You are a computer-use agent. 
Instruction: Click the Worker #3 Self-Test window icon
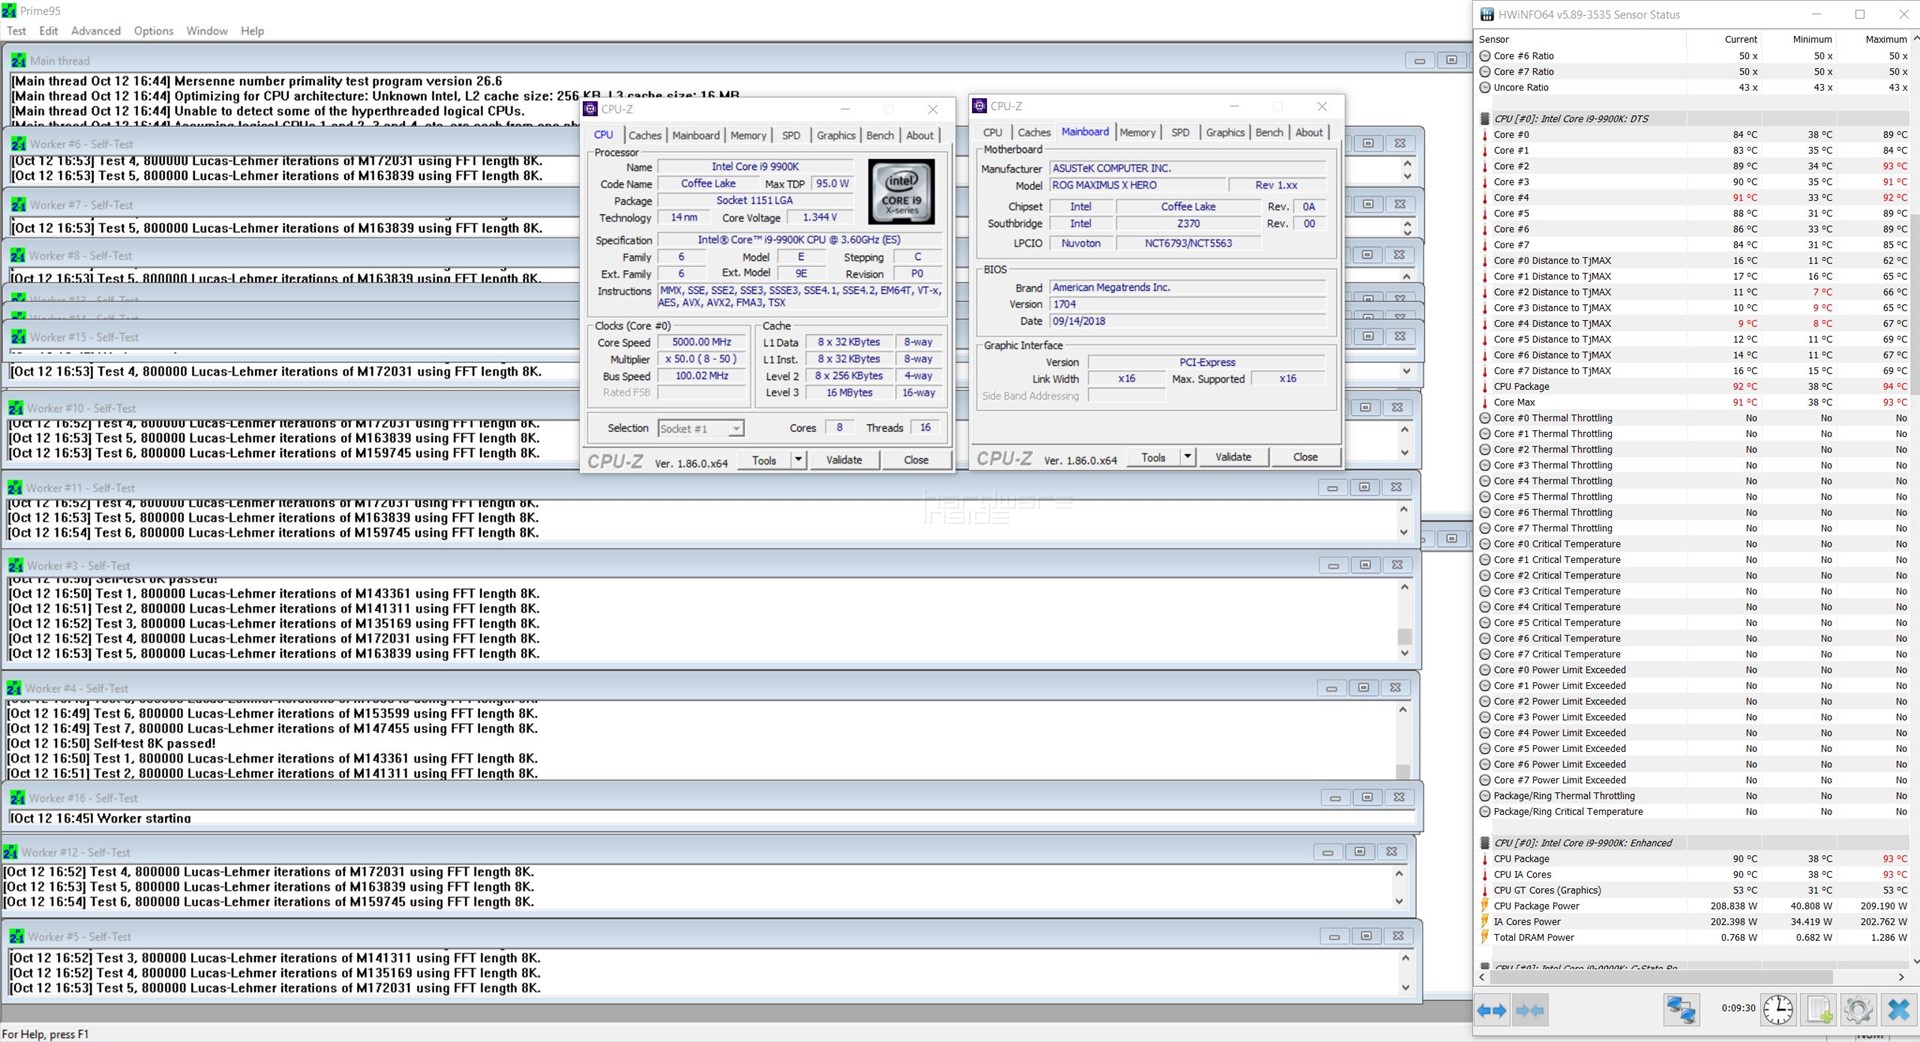[x=15, y=566]
